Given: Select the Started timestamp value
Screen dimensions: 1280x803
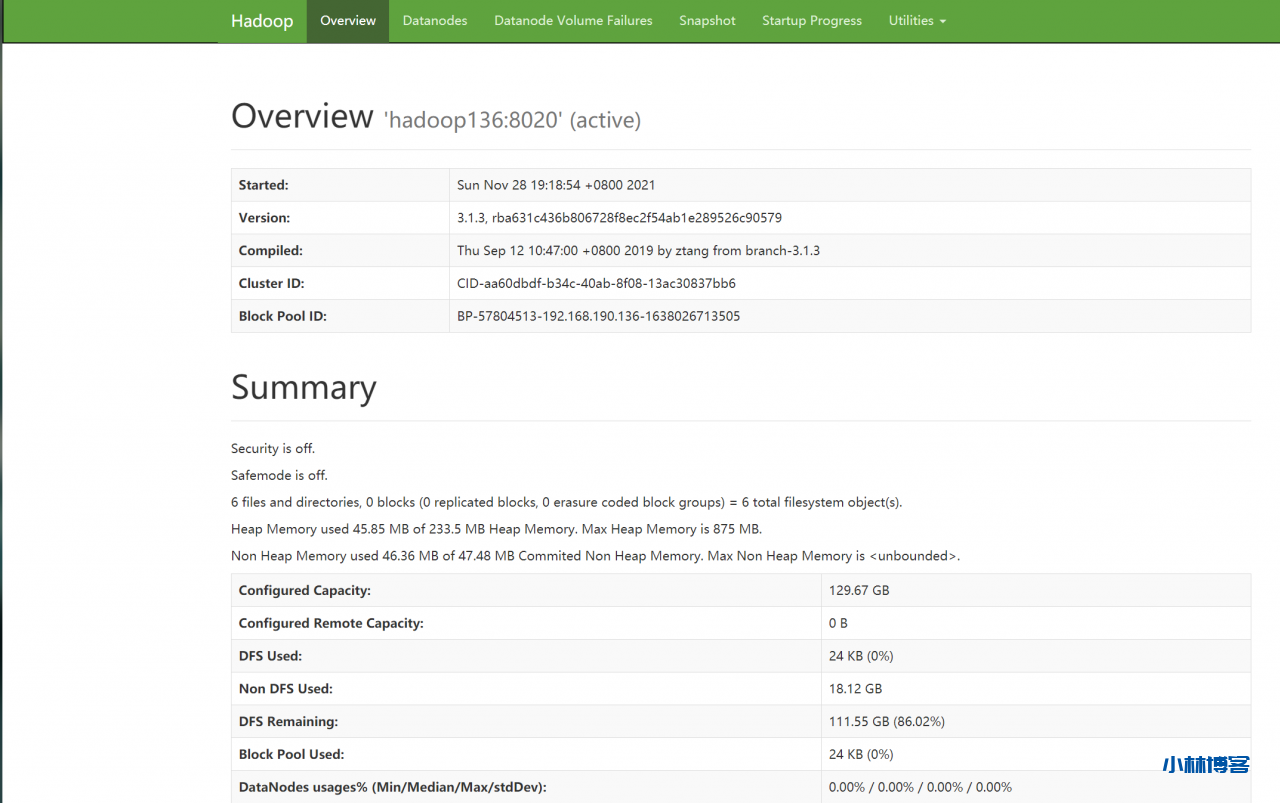Looking at the screenshot, I should click(556, 185).
